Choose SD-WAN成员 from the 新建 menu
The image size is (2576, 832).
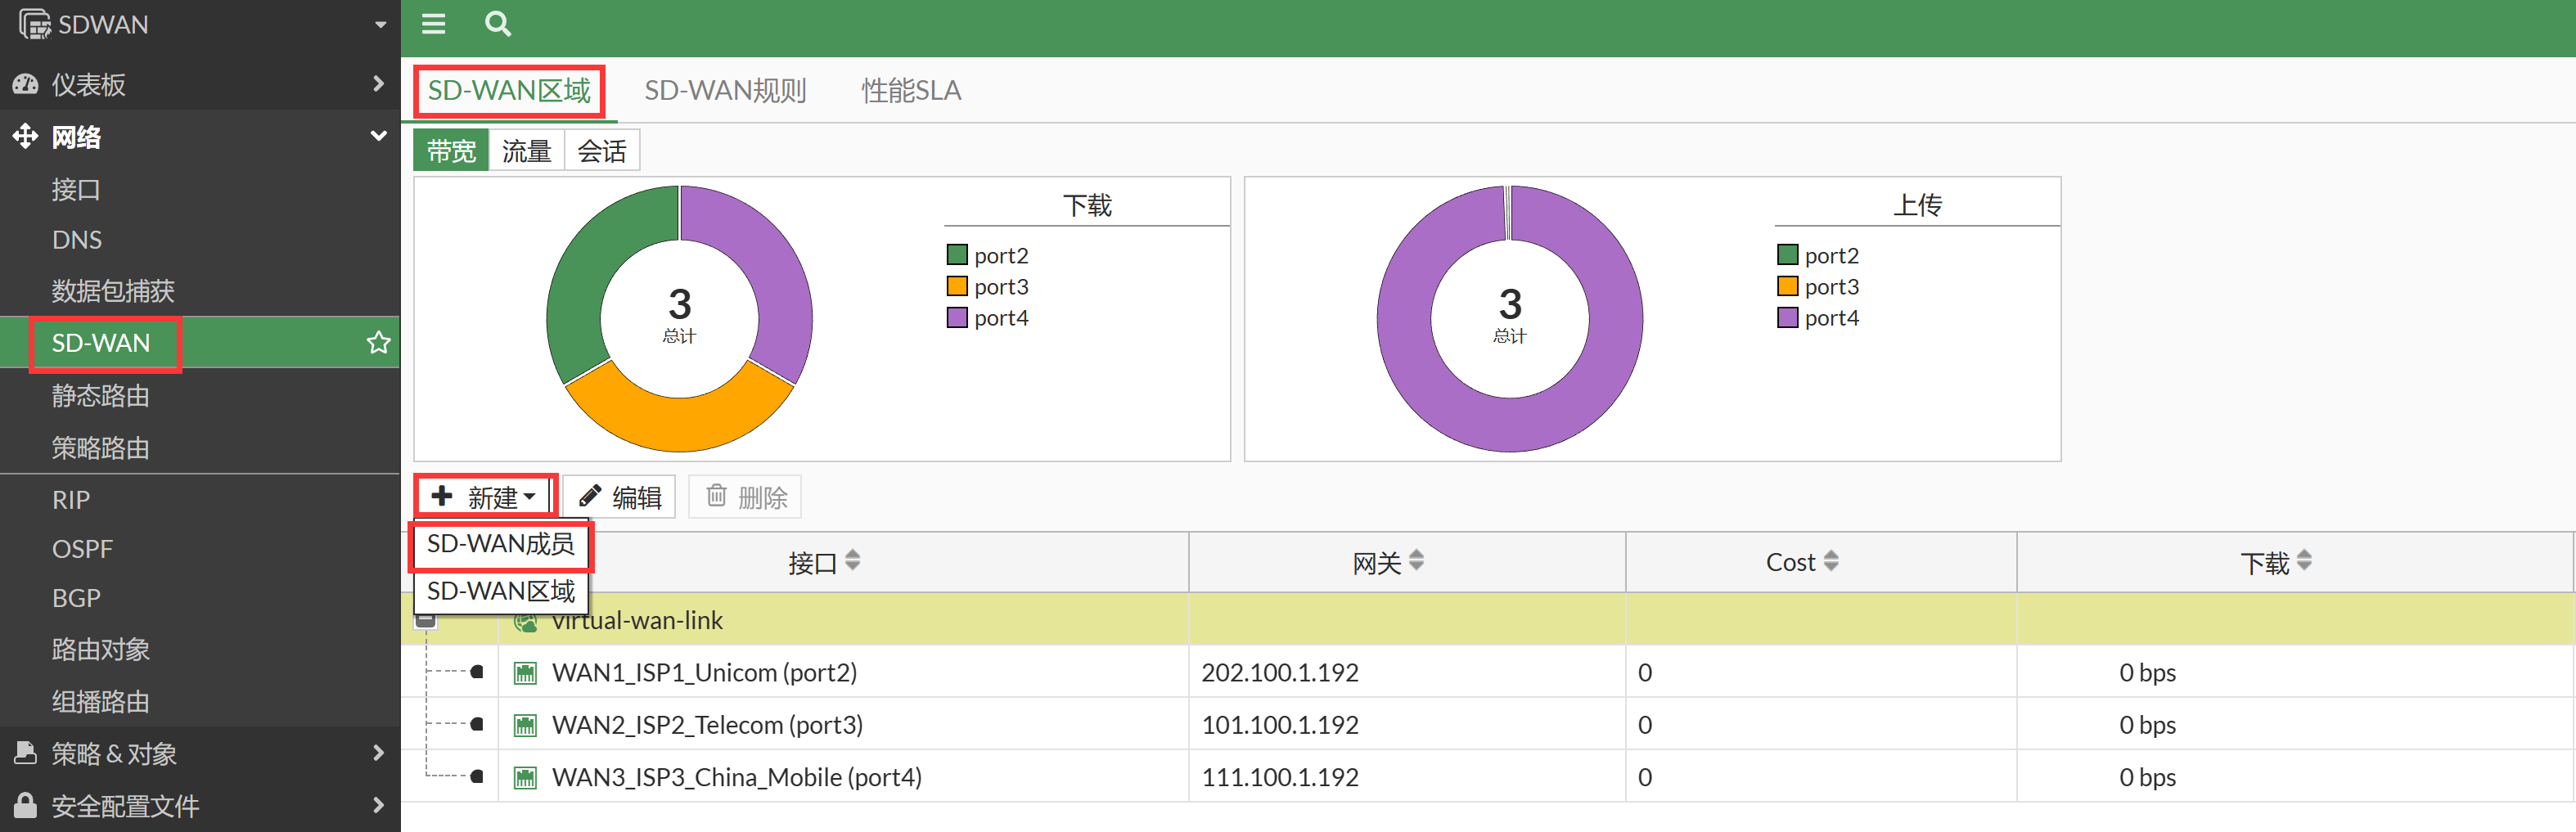pos(501,544)
